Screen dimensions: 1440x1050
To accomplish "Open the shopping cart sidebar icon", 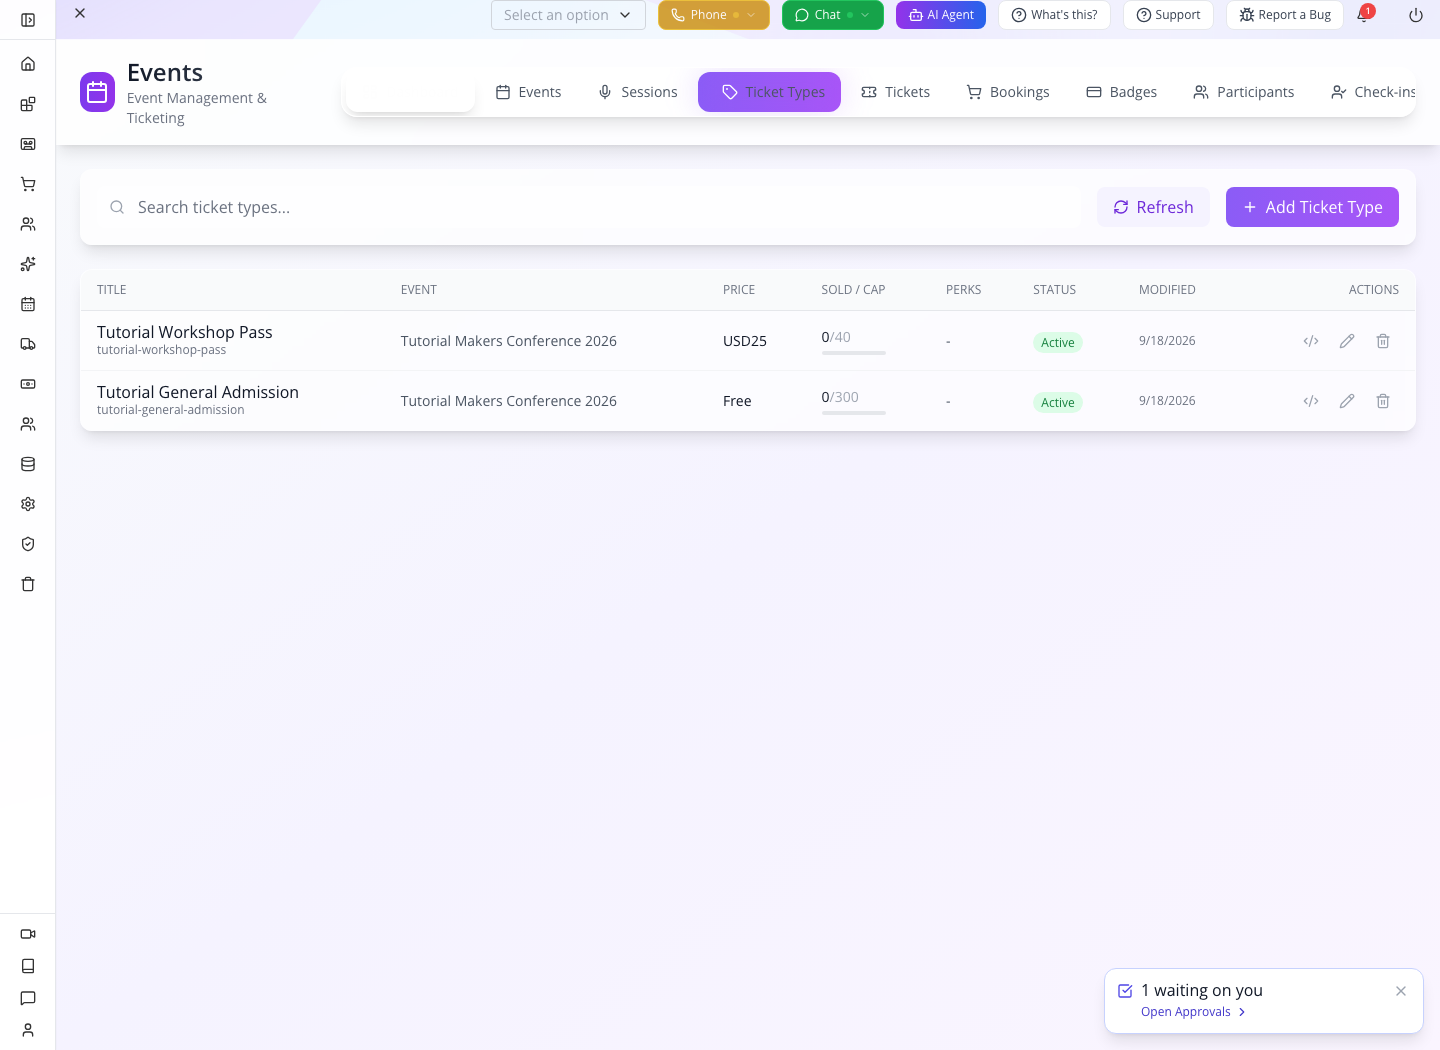I will (x=28, y=184).
